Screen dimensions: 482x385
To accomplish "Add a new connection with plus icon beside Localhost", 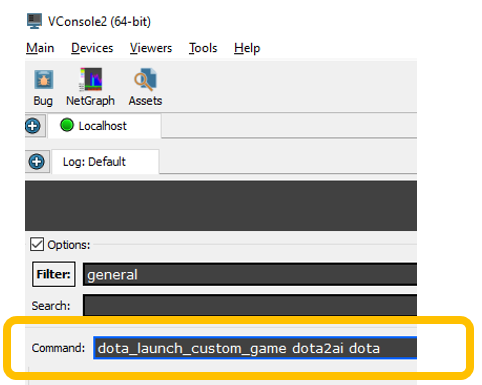I will (33, 126).
